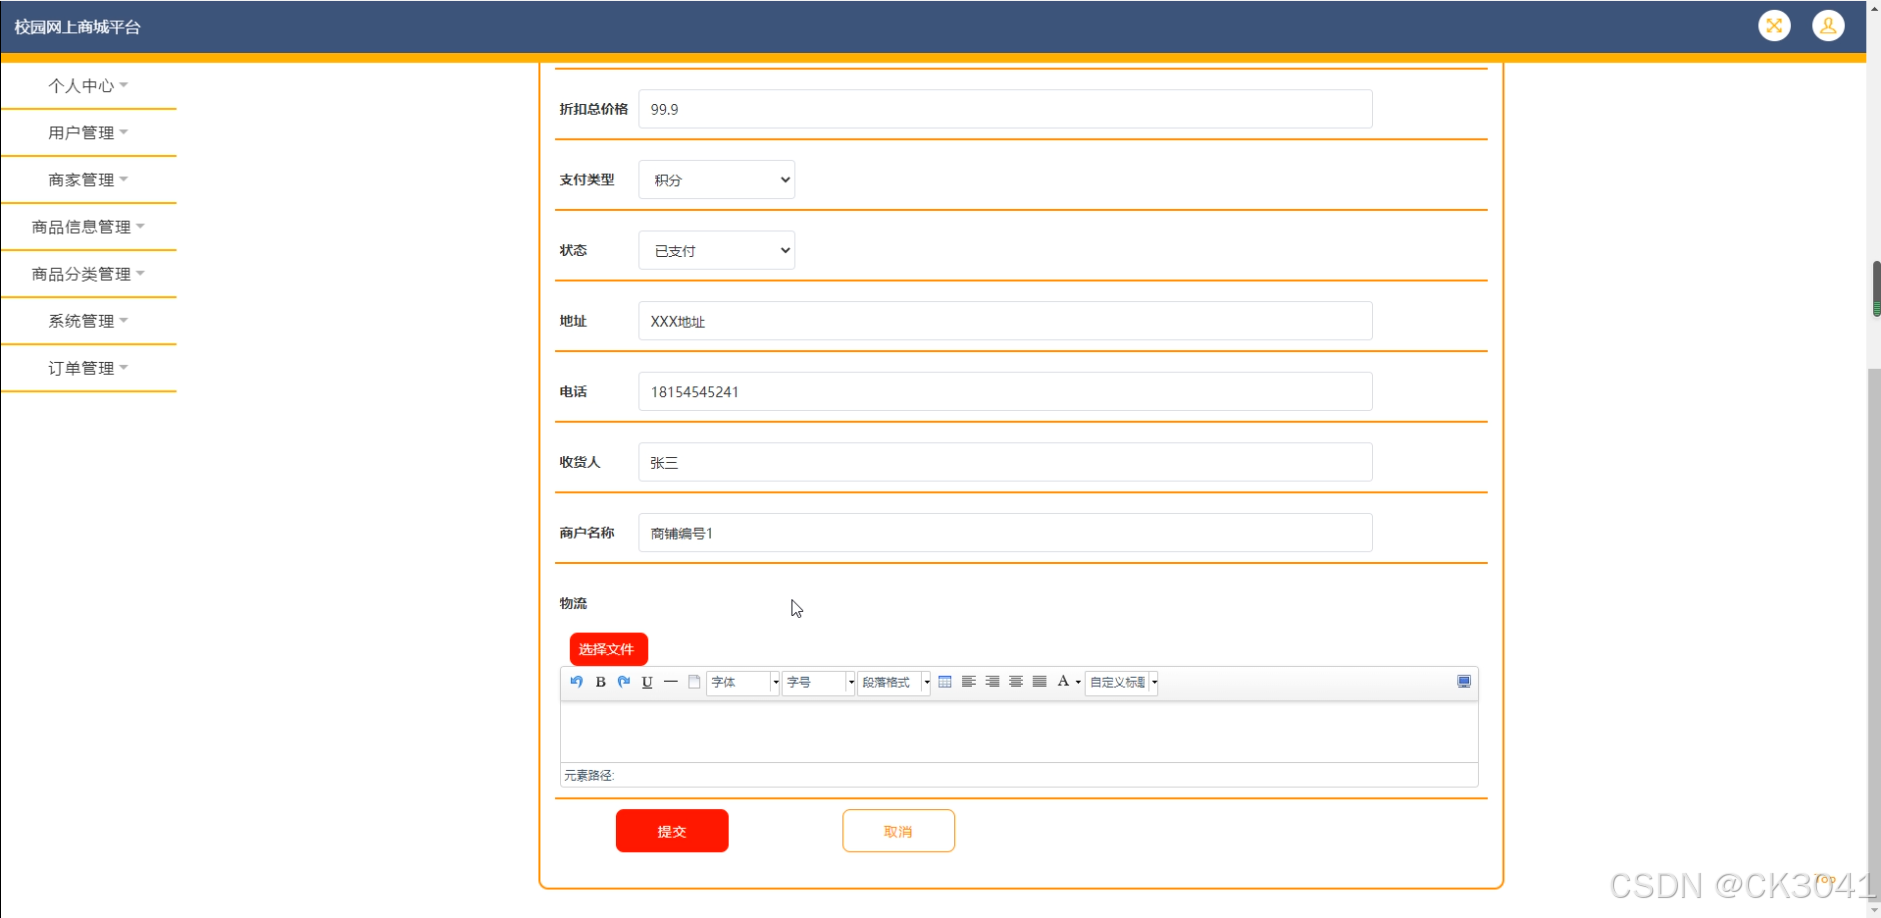Align text left in editor
The image size is (1881, 918).
click(969, 682)
